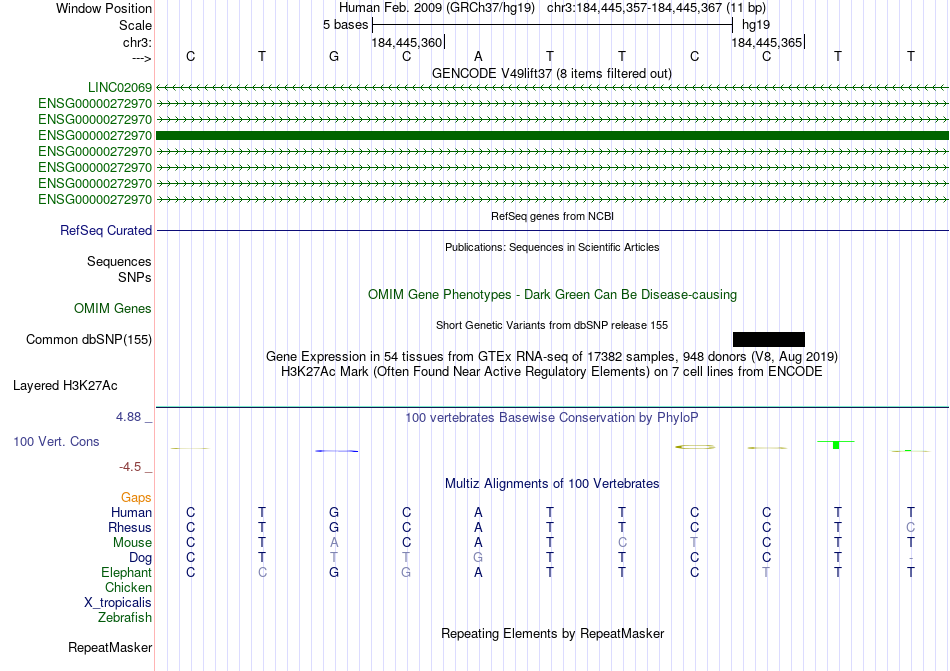This screenshot has height=671, width=950.
Task: Click the GENCODE V49lift37 track title
Action: [x=551, y=74]
